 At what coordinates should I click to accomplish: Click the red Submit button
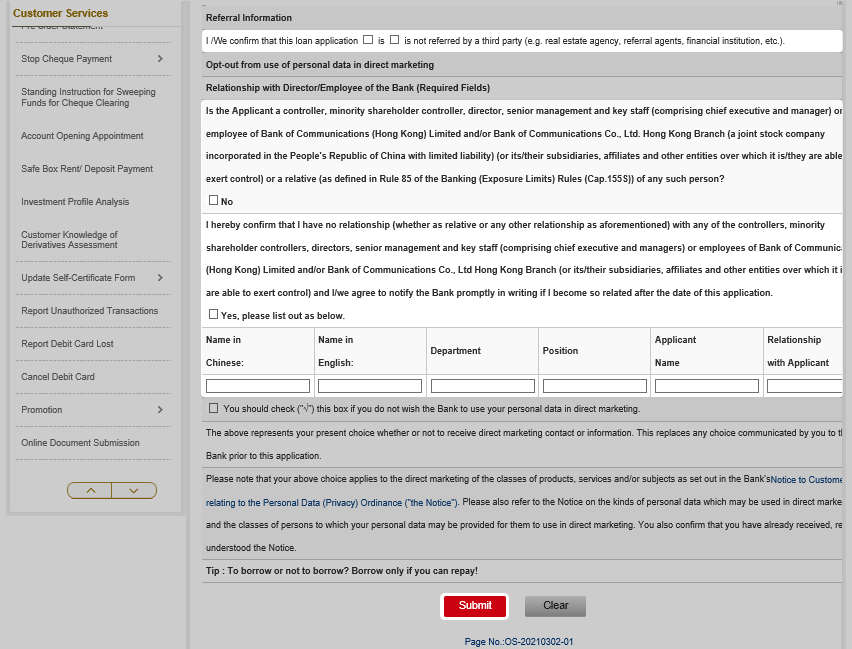point(475,606)
